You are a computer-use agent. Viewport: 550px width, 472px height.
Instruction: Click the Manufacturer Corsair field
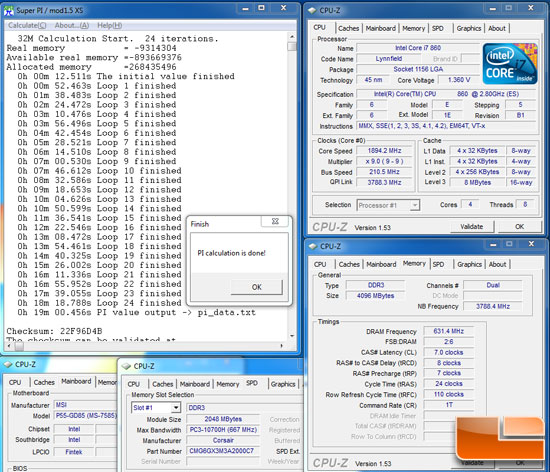pyautogui.click(x=223, y=440)
